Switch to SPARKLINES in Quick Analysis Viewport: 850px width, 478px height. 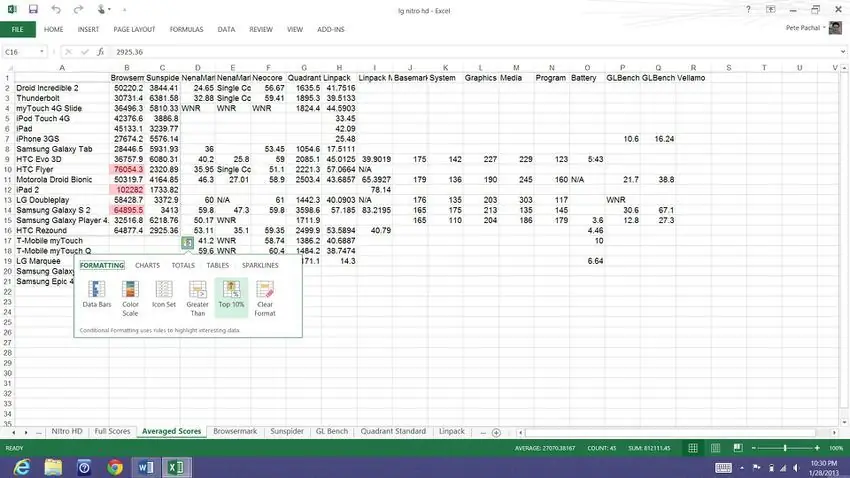260,265
